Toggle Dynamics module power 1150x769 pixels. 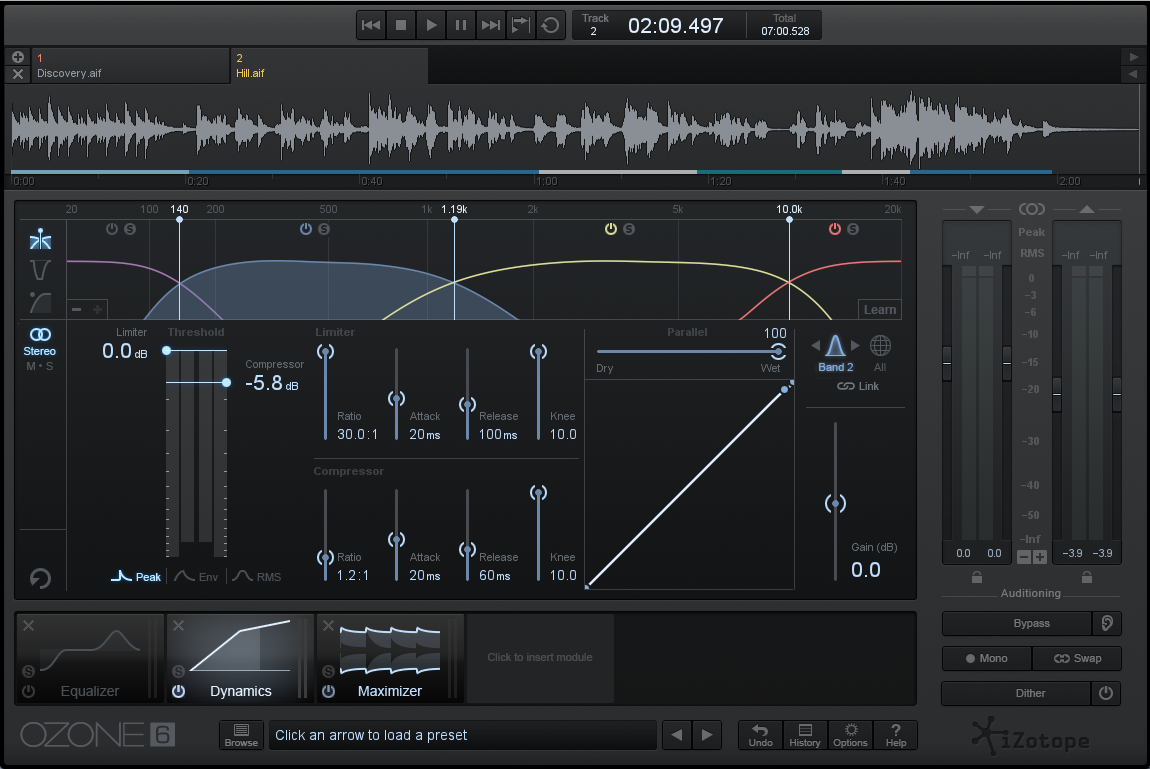pyautogui.click(x=178, y=691)
